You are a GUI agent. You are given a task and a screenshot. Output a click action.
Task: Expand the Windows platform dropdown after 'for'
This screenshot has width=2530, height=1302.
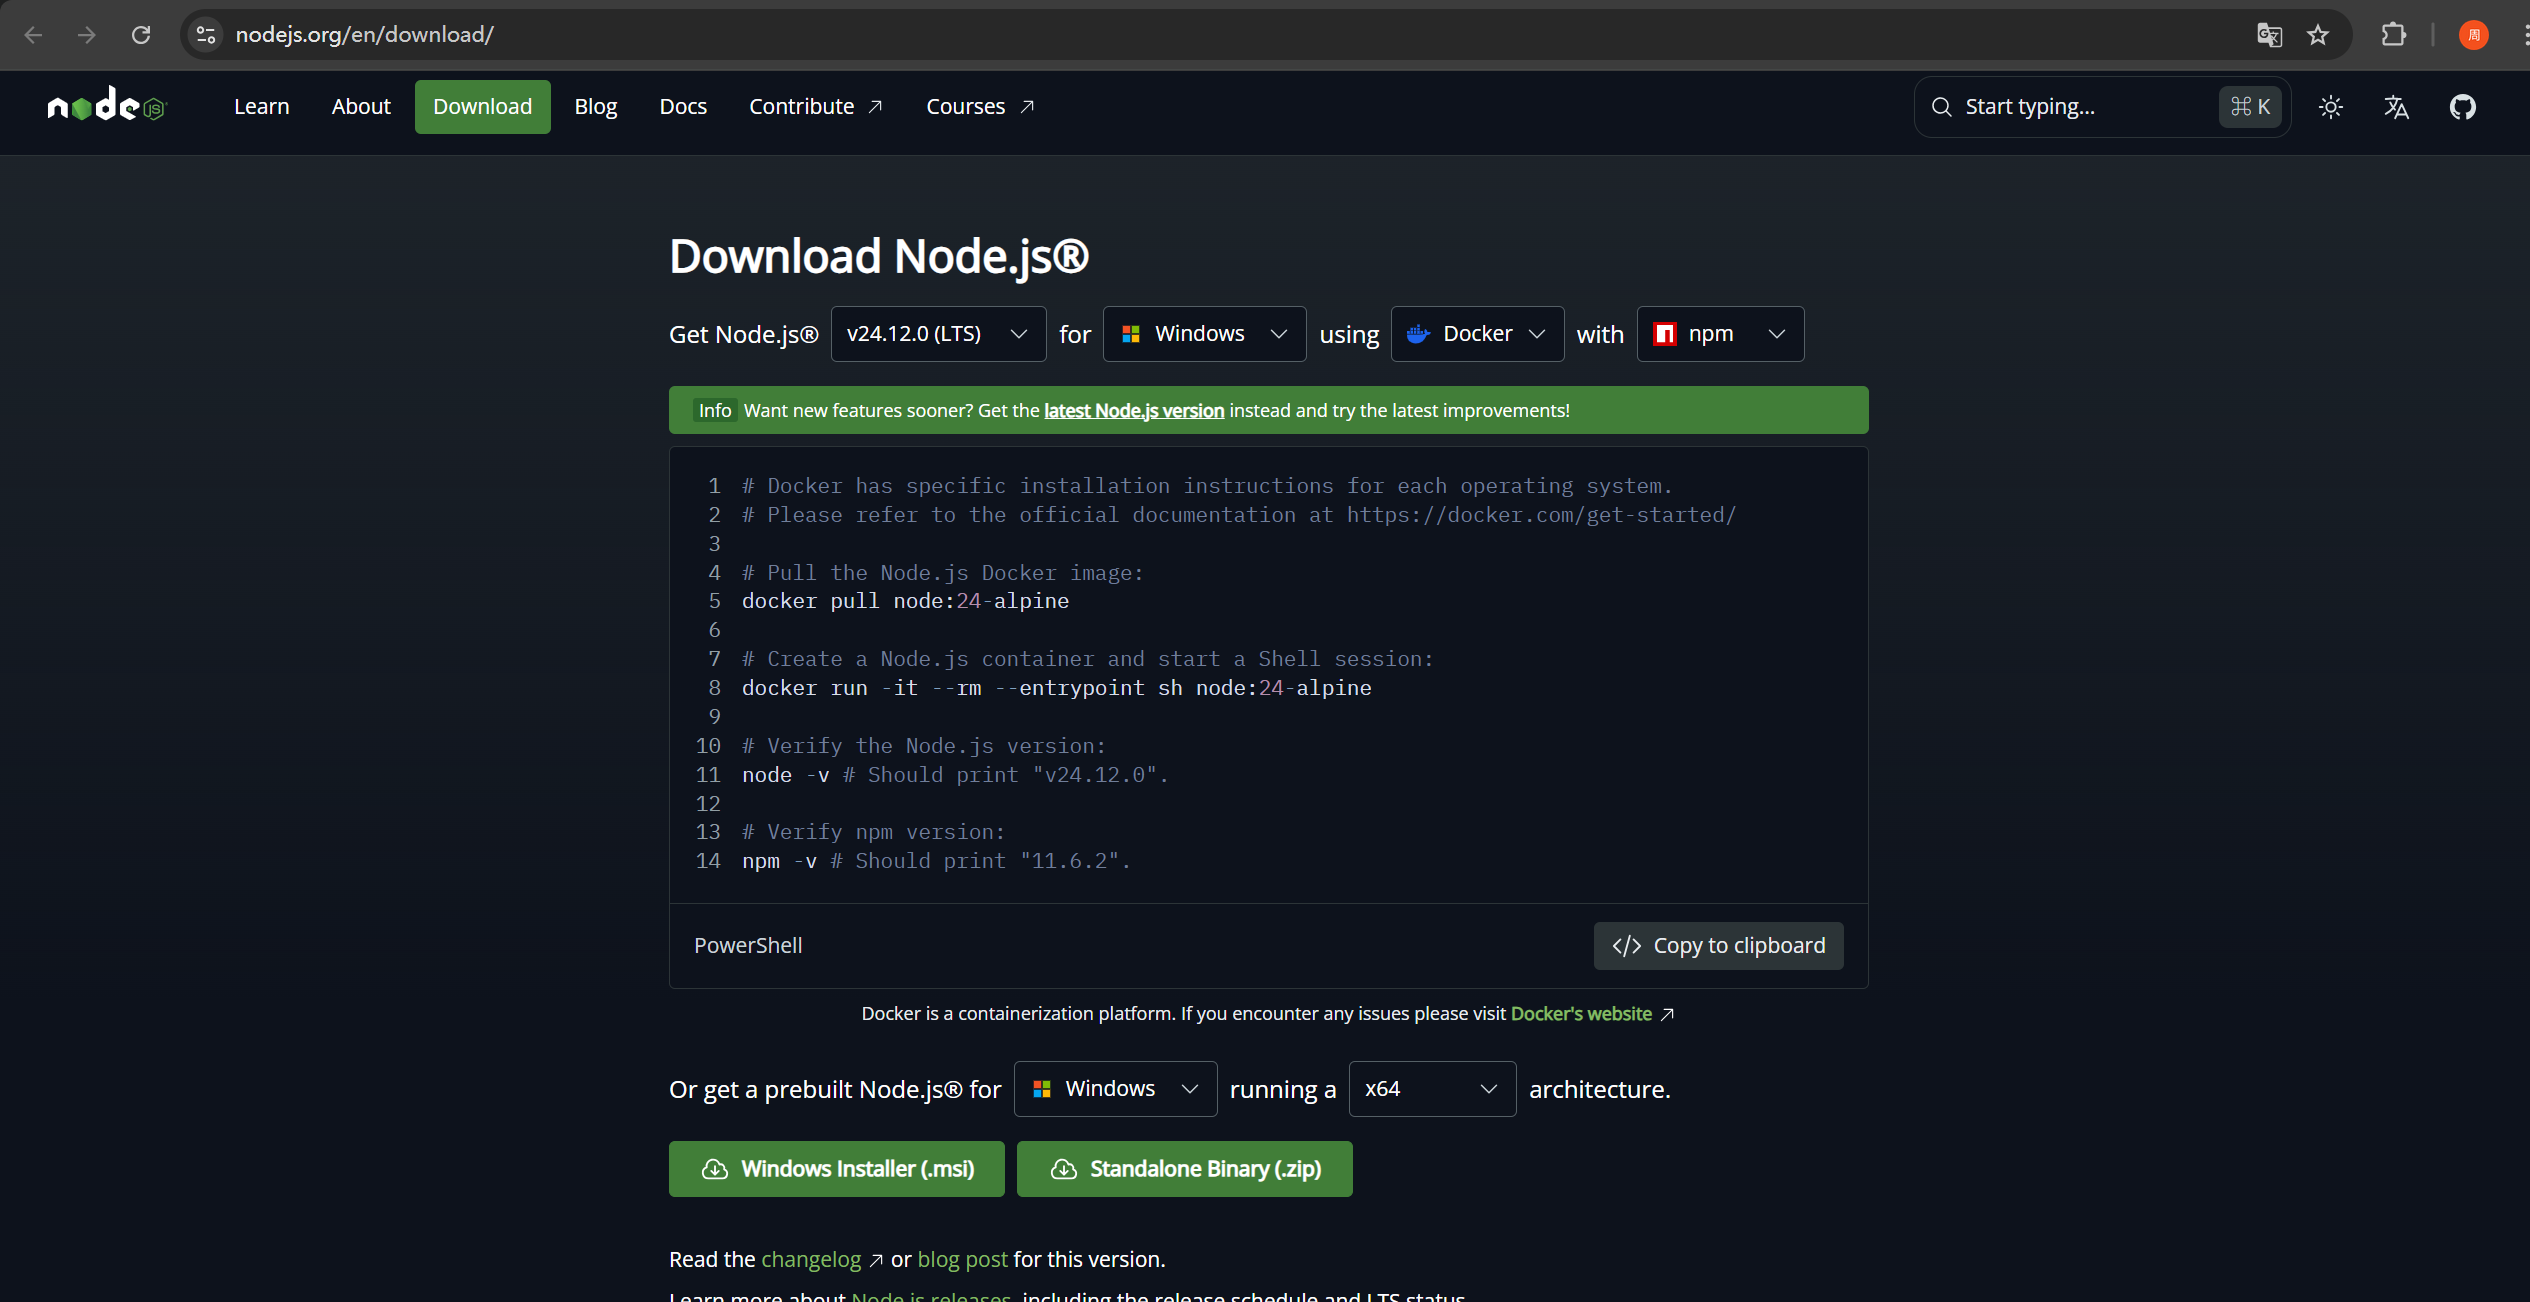pyautogui.click(x=1204, y=334)
